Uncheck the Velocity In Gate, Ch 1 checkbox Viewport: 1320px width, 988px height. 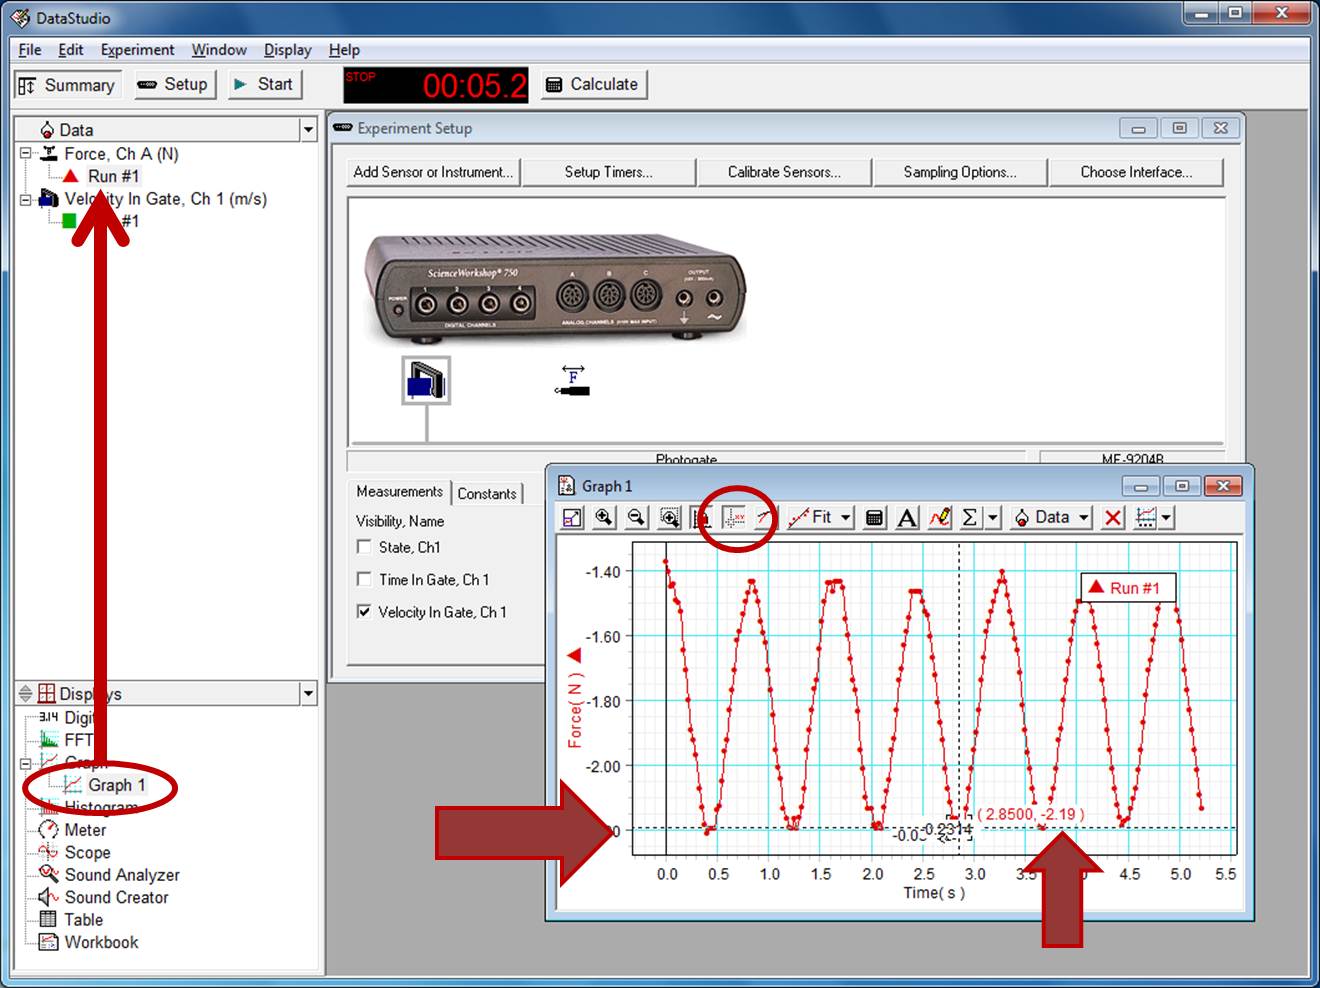(364, 611)
